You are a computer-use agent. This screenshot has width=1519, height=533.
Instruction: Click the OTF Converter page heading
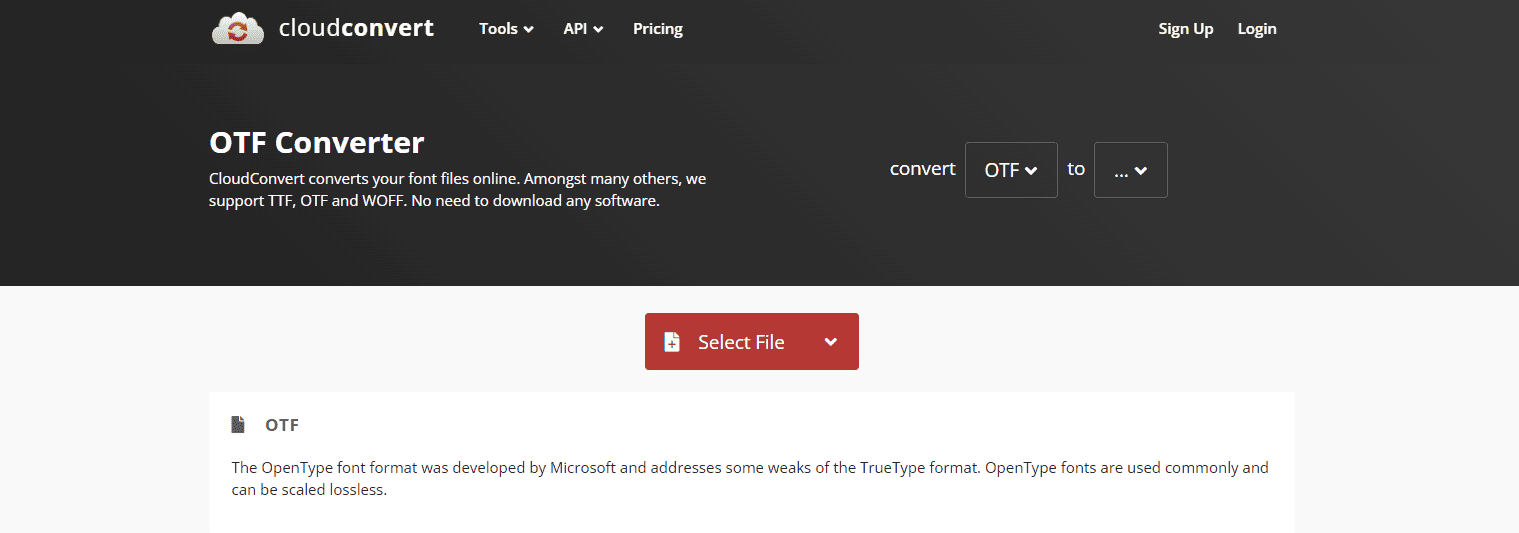[x=317, y=143]
